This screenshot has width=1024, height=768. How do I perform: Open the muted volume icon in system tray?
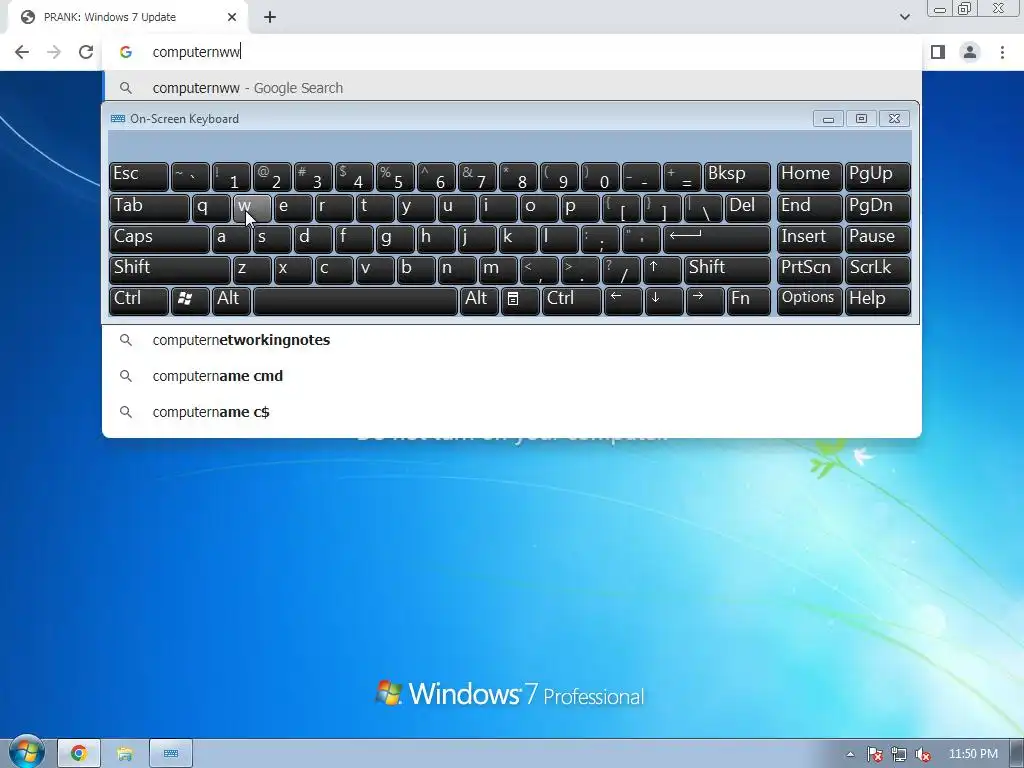pos(922,754)
